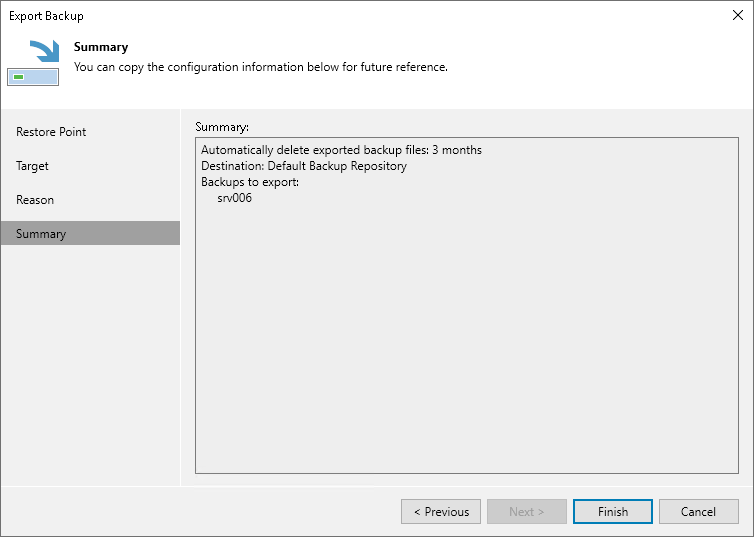
Task: Cancel the Export Backup wizard
Action: pyautogui.click(x=698, y=511)
